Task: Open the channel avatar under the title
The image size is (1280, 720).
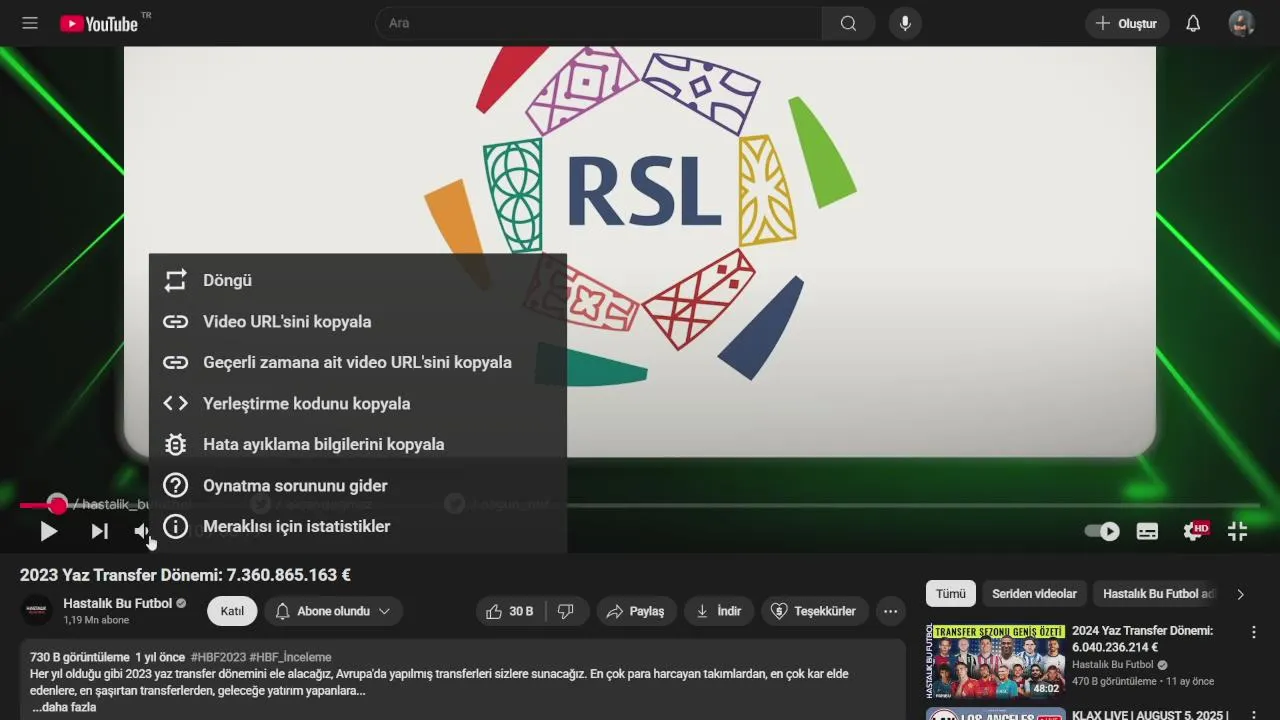Action: click(x=37, y=611)
